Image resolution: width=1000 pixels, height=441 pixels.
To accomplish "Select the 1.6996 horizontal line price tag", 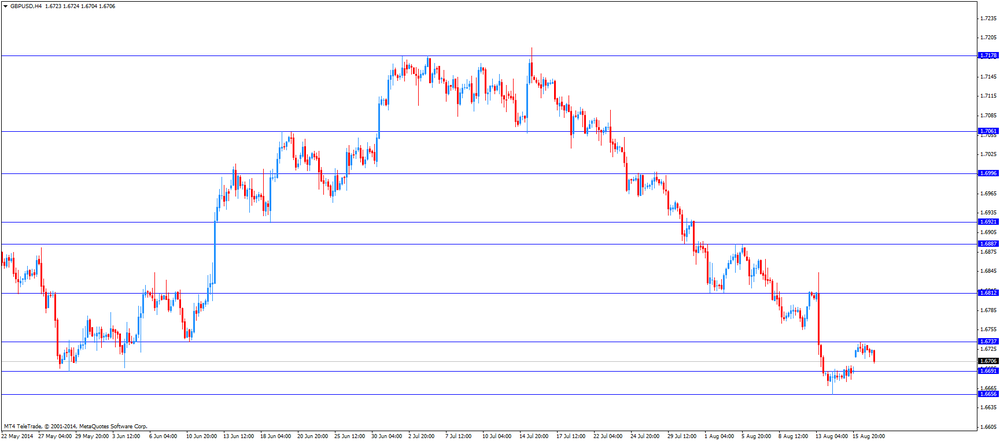I will (x=987, y=174).
